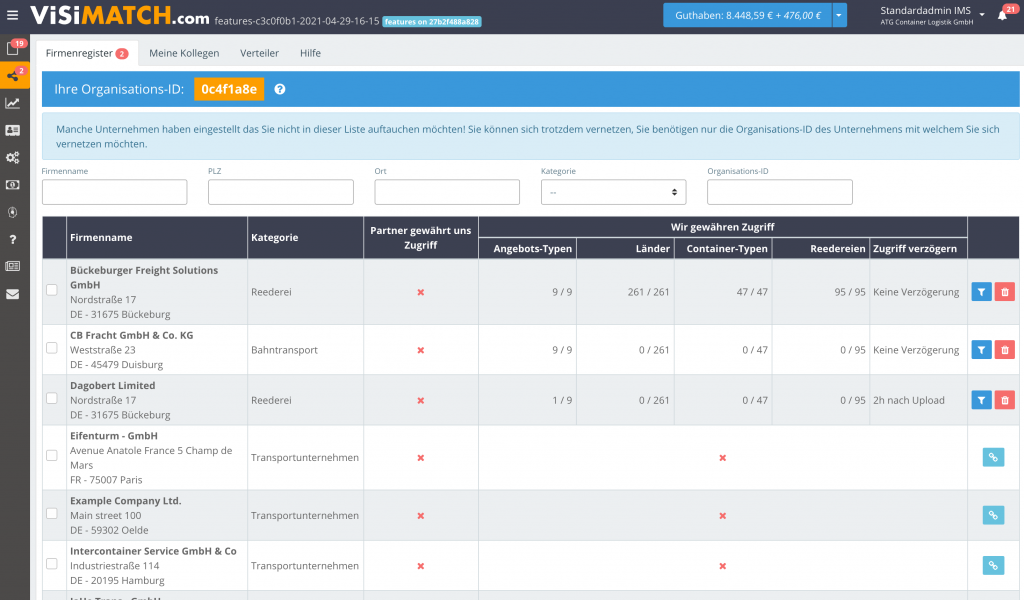1024x600 pixels.
Task: Filter access for CB Fracht GmbH
Action: point(981,350)
